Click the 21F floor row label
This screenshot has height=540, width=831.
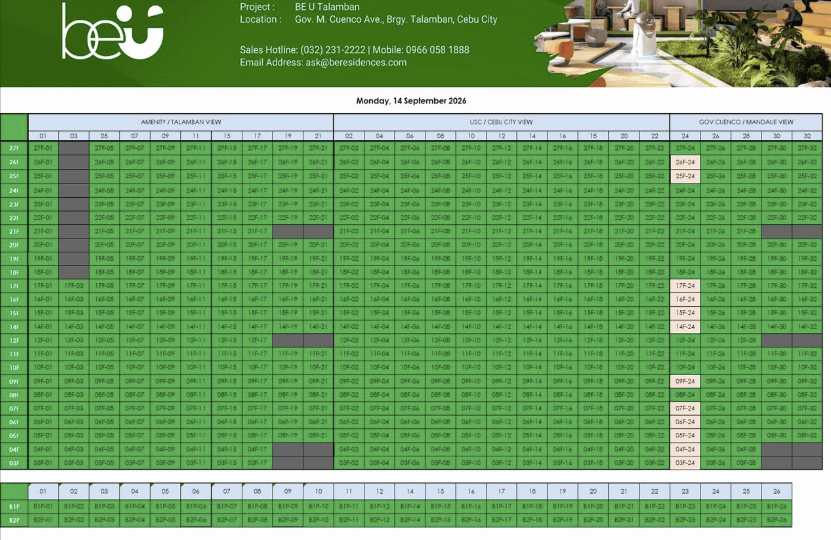pos(14,231)
